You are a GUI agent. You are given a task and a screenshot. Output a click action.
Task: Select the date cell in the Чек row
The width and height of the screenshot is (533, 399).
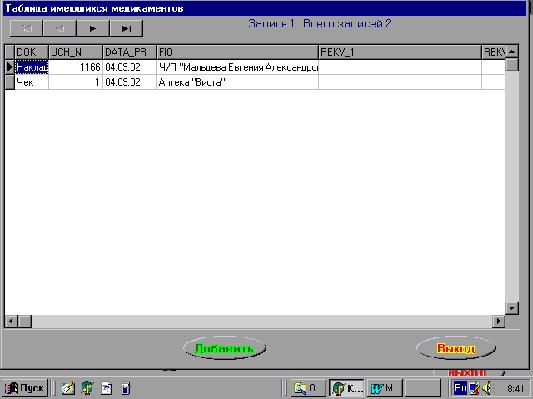click(130, 82)
